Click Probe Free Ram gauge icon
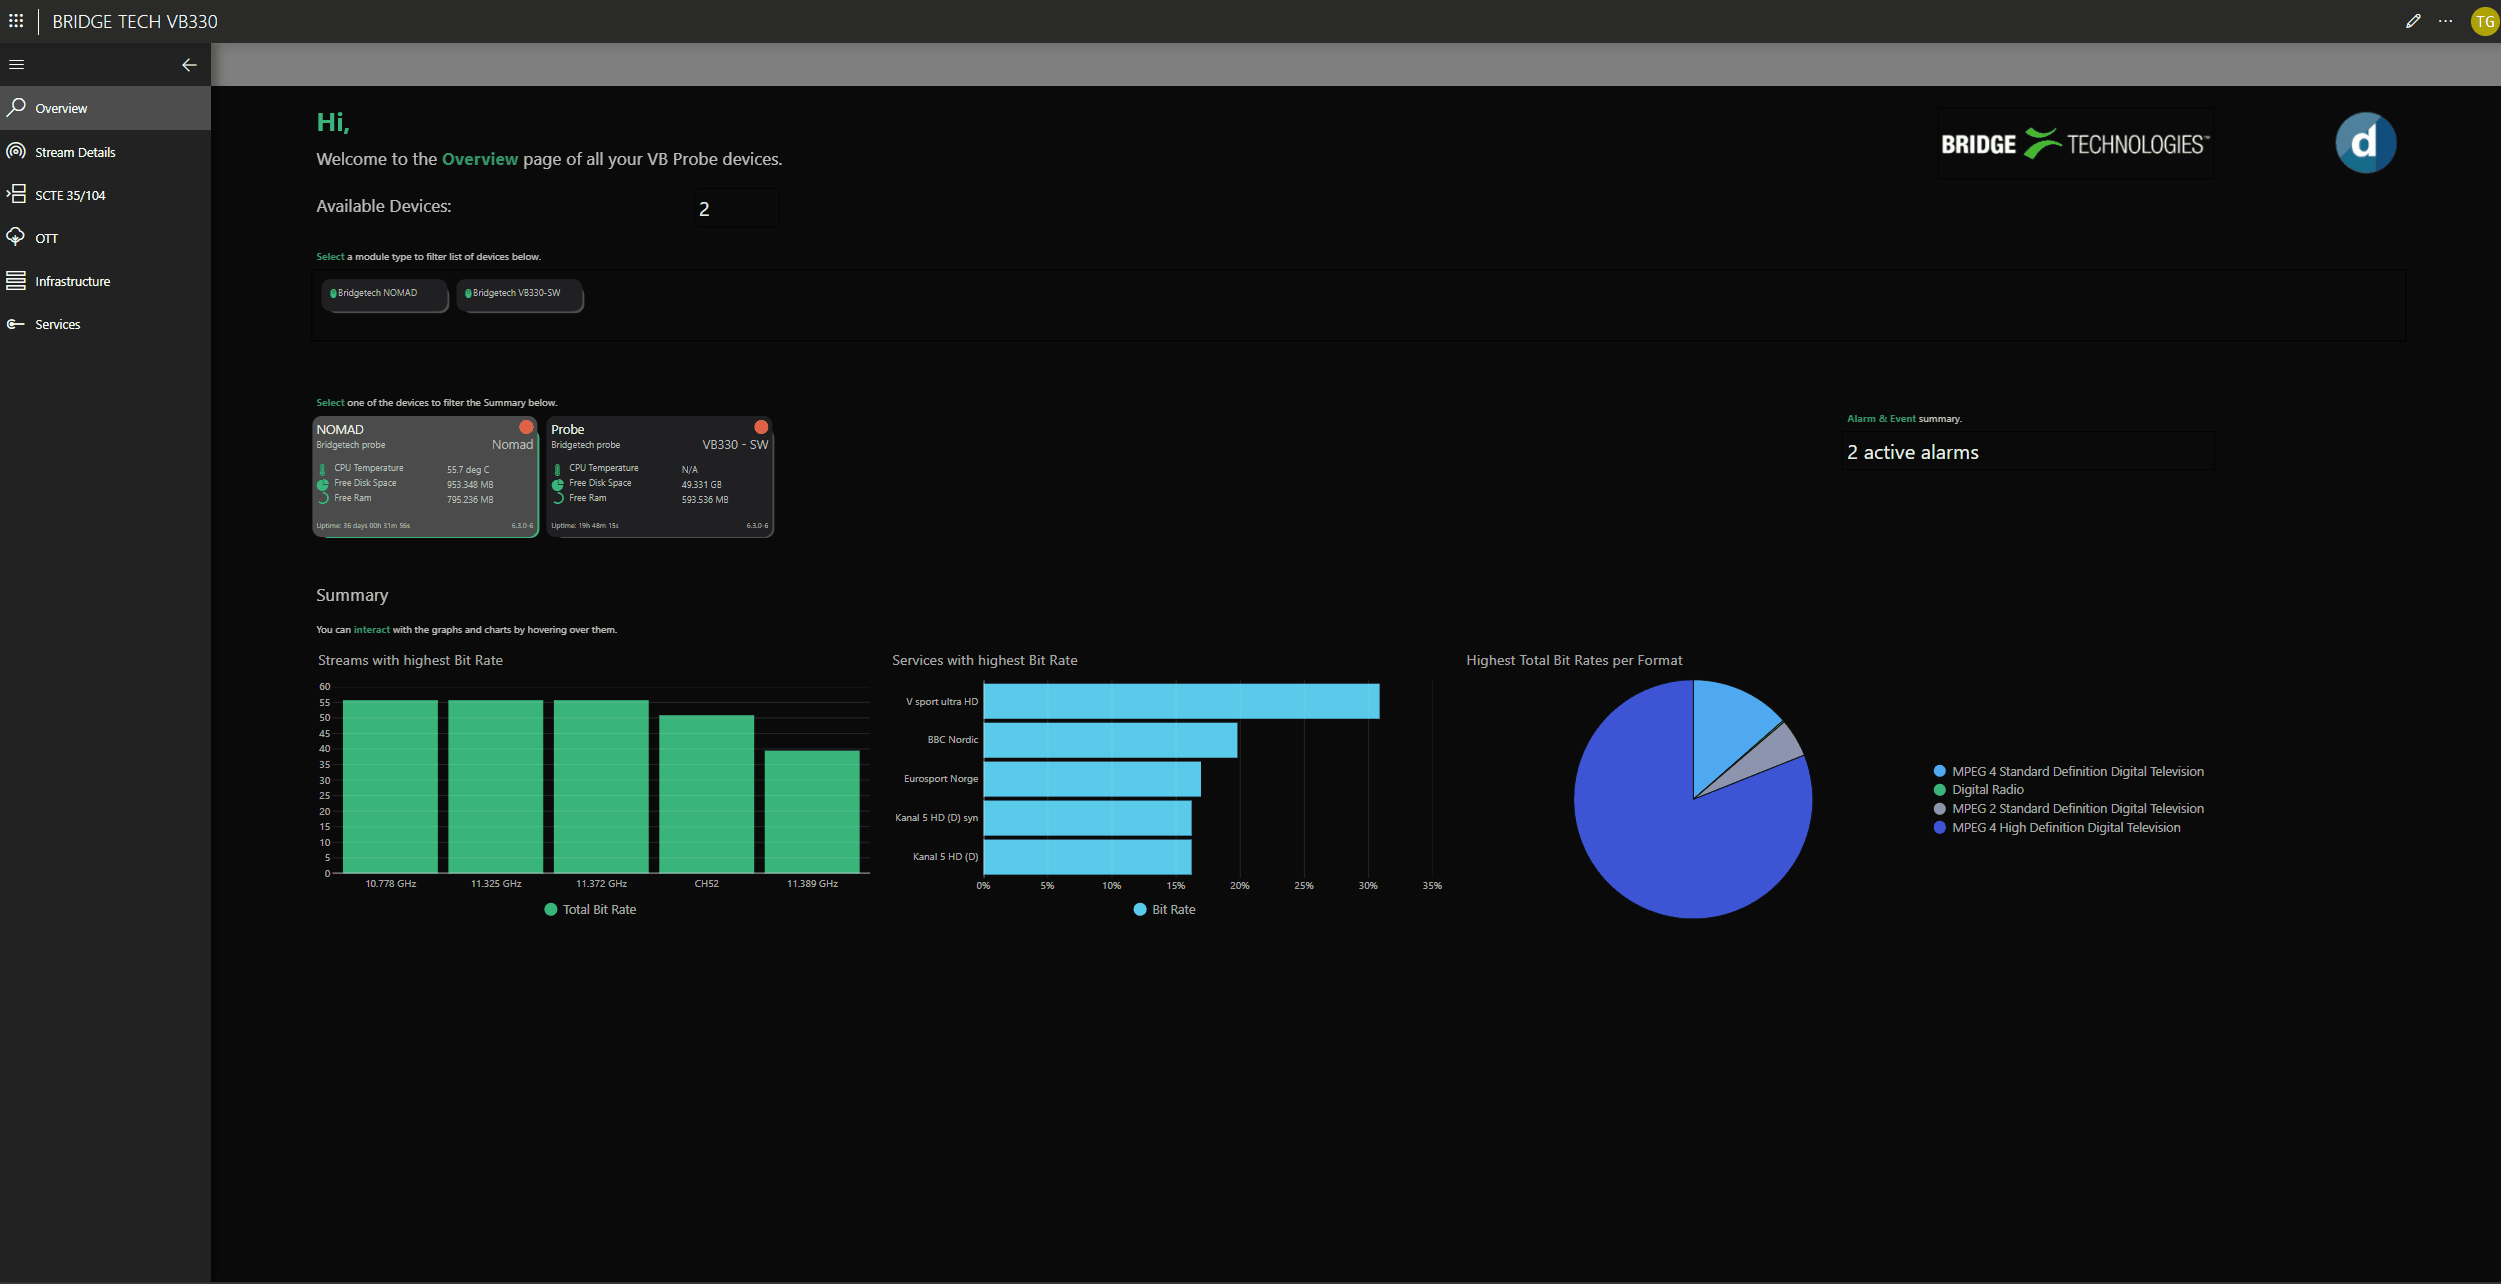The height and width of the screenshot is (1284, 2501). point(558,498)
